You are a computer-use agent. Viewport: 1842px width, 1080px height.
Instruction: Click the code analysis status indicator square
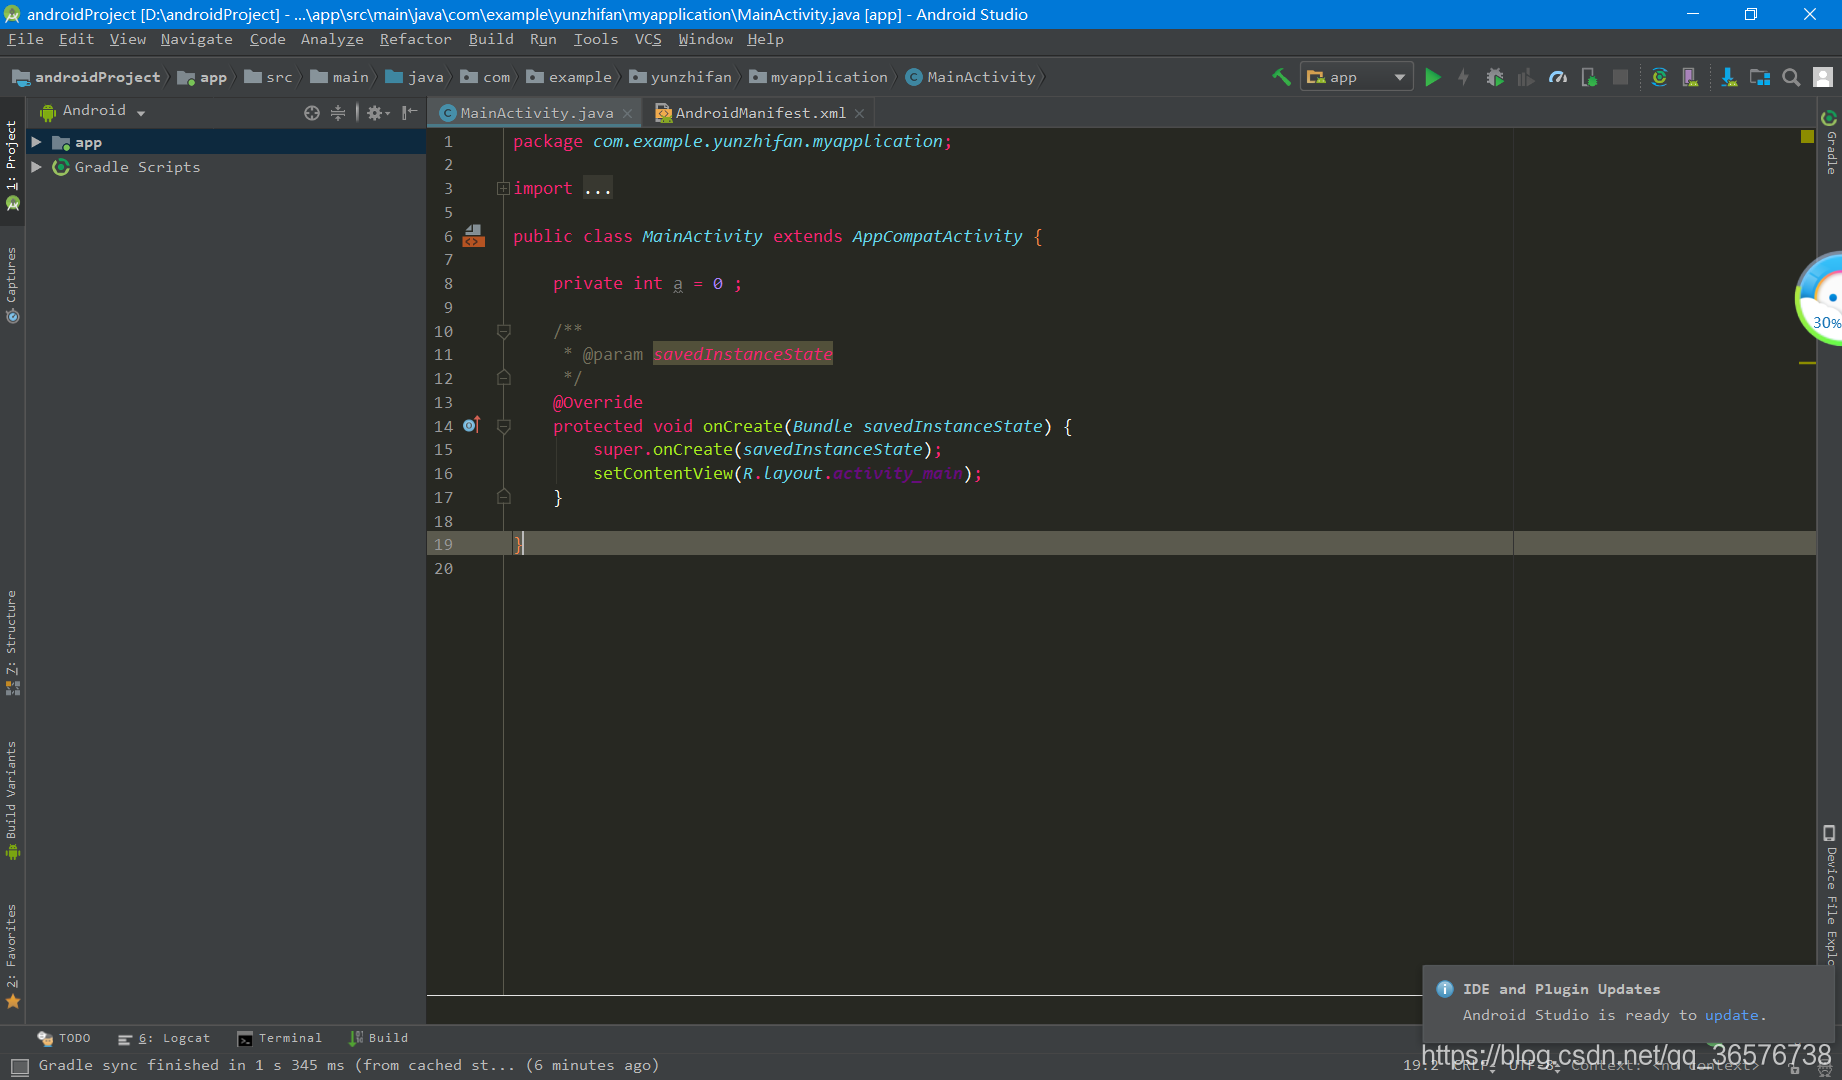[1807, 136]
